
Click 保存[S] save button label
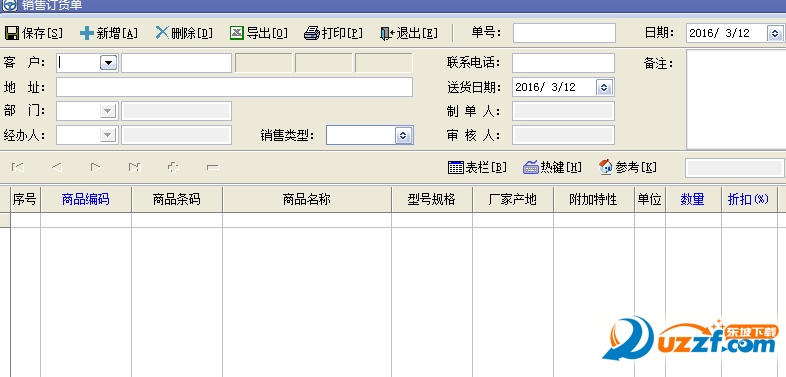(43, 34)
